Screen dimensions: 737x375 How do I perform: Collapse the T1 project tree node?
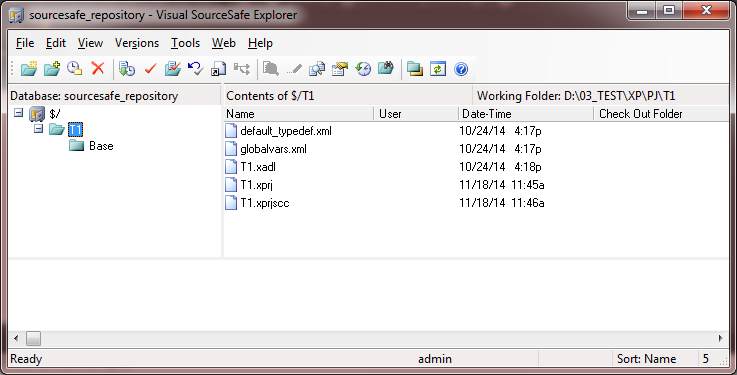tap(39, 128)
